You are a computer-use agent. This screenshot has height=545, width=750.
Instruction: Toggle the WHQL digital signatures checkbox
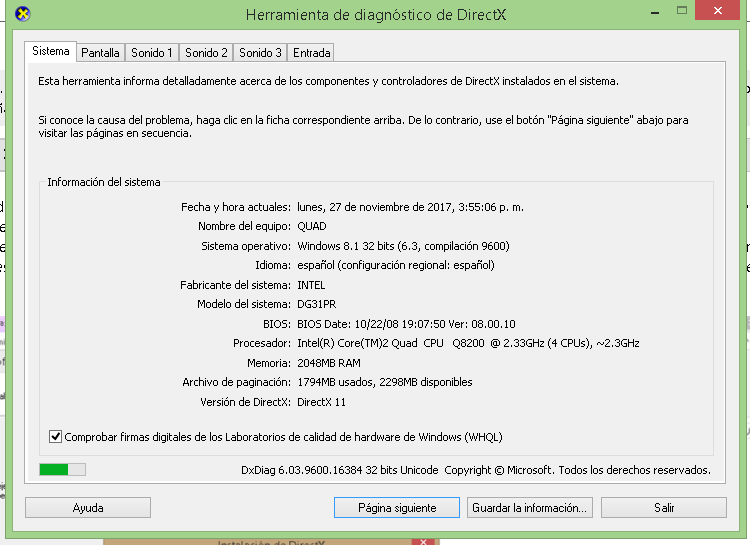pos(55,436)
